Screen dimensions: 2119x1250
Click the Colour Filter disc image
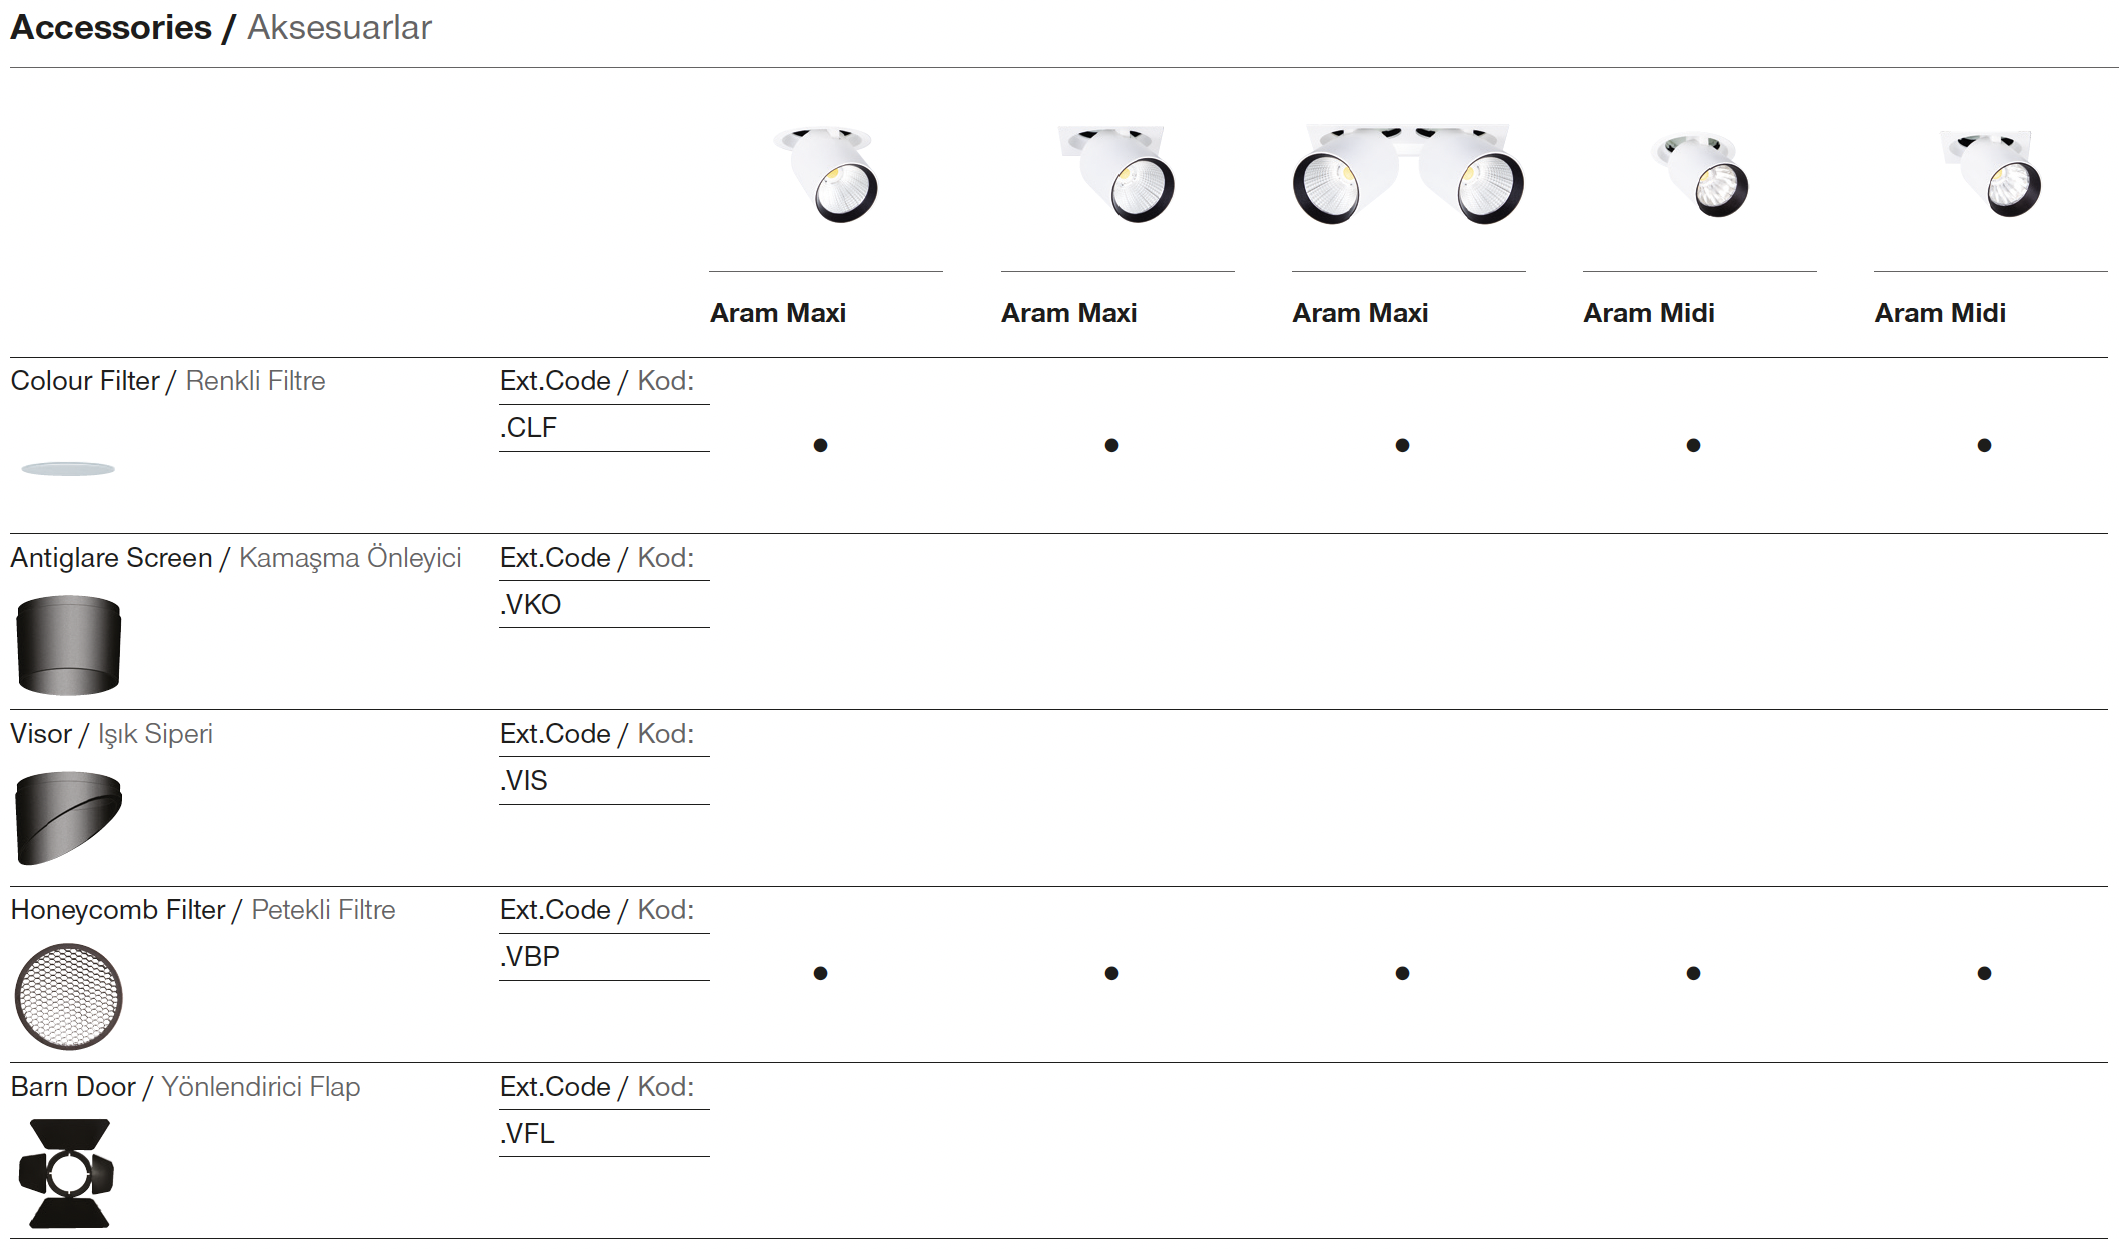[68, 468]
